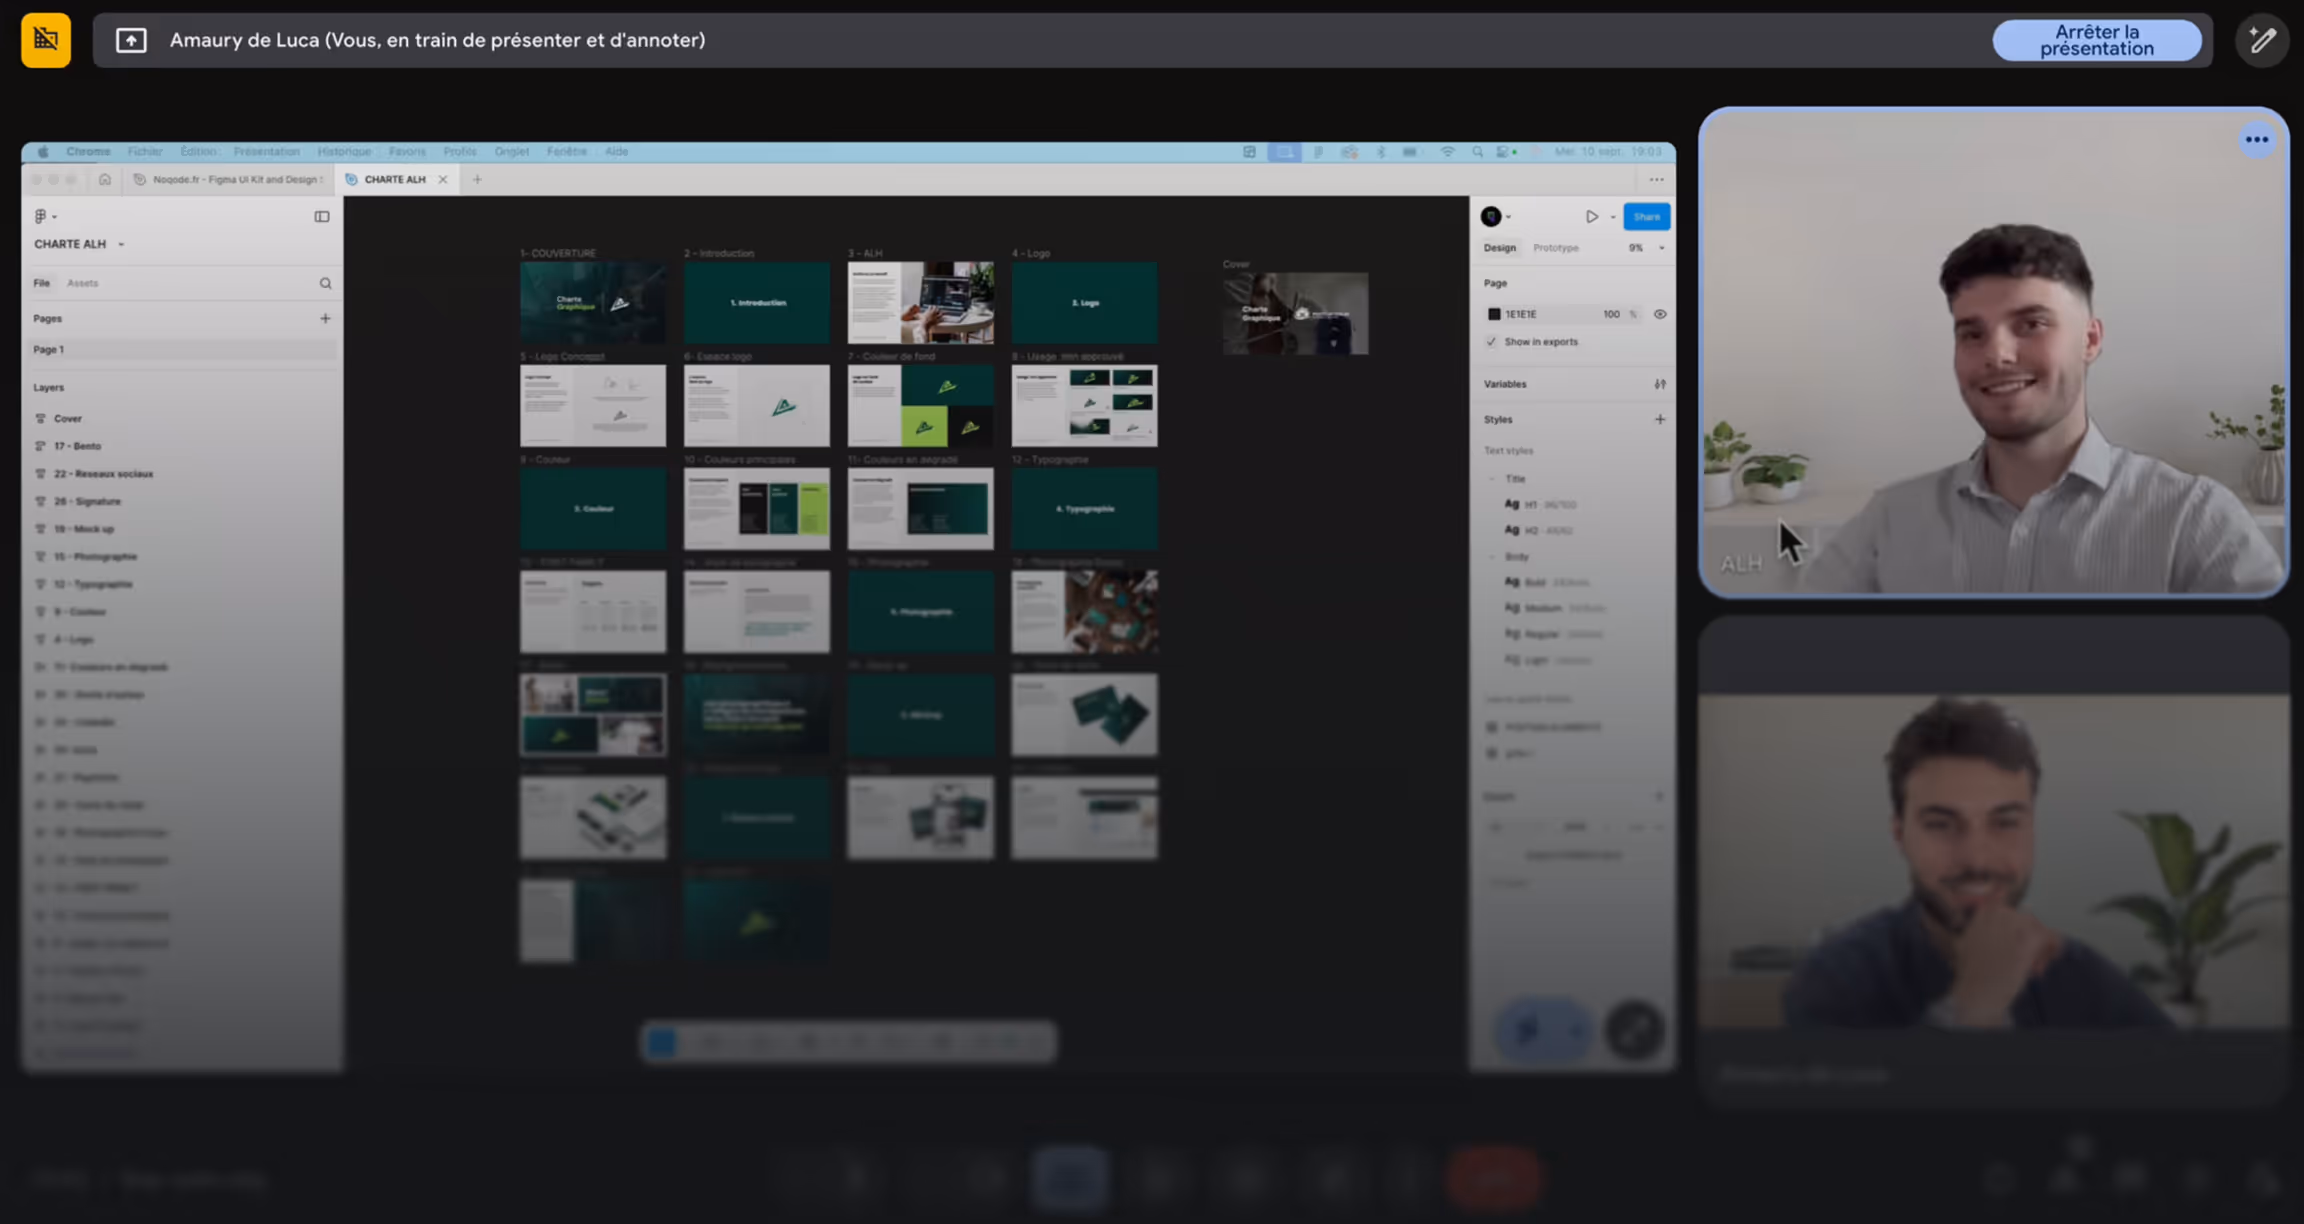Toggle the sidebar collapse icon
Screen dimensions: 2304x1224
[321, 216]
